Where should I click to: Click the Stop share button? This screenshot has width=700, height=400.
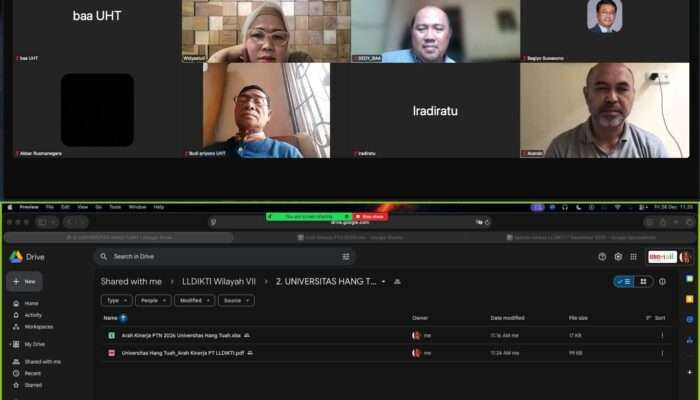(x=370, y=216)
